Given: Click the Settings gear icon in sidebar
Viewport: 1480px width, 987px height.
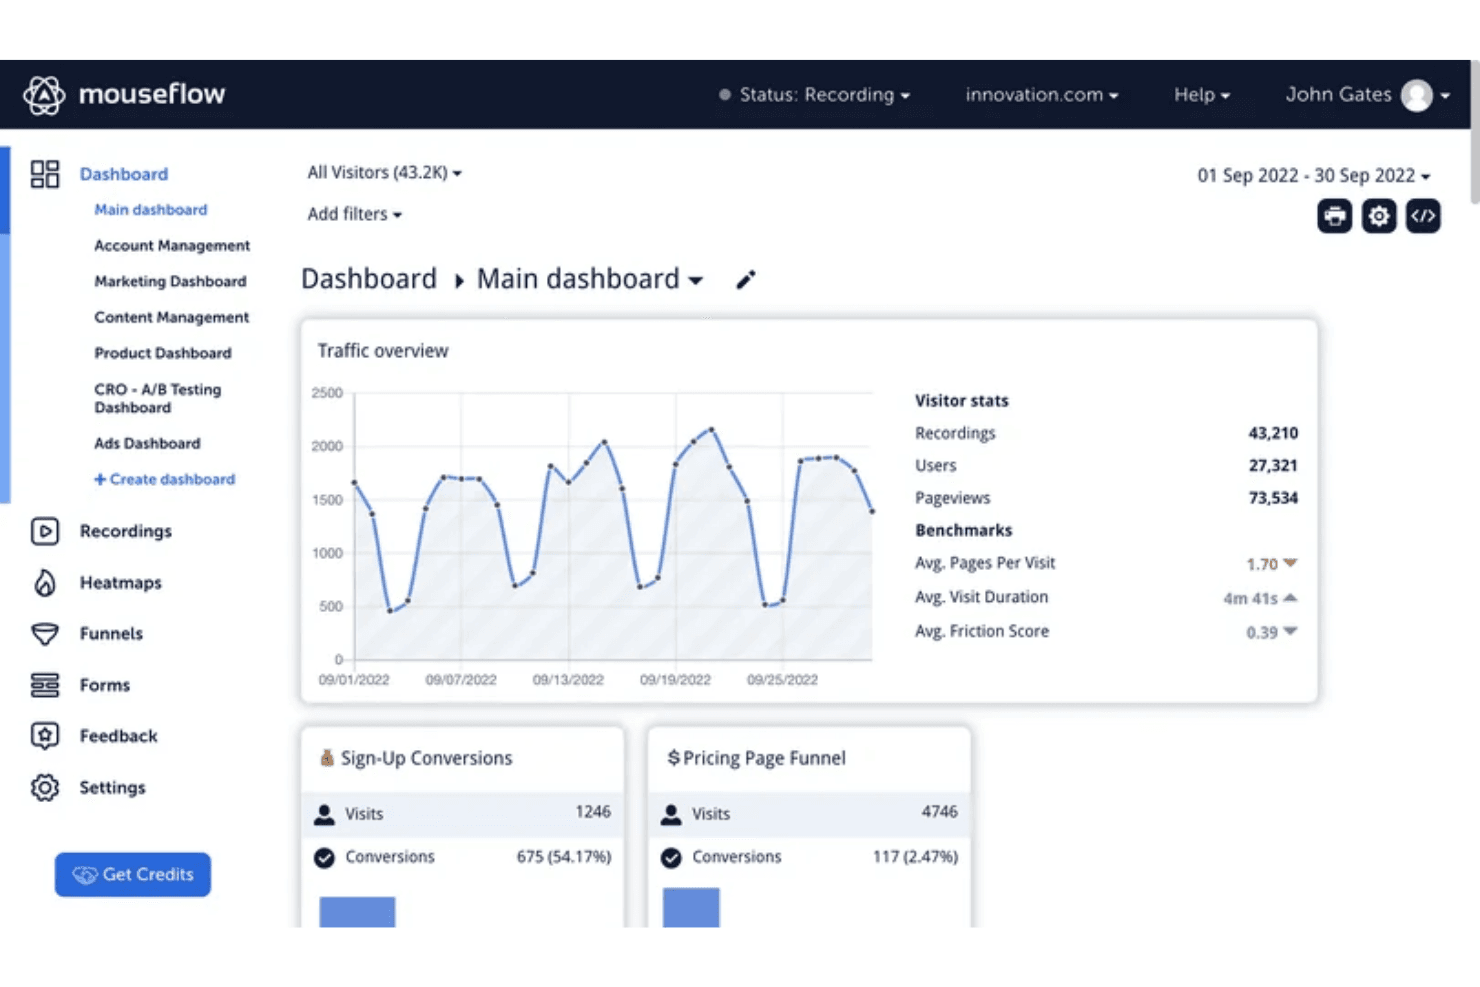Looking at the screenshot, I should point(45,788).
